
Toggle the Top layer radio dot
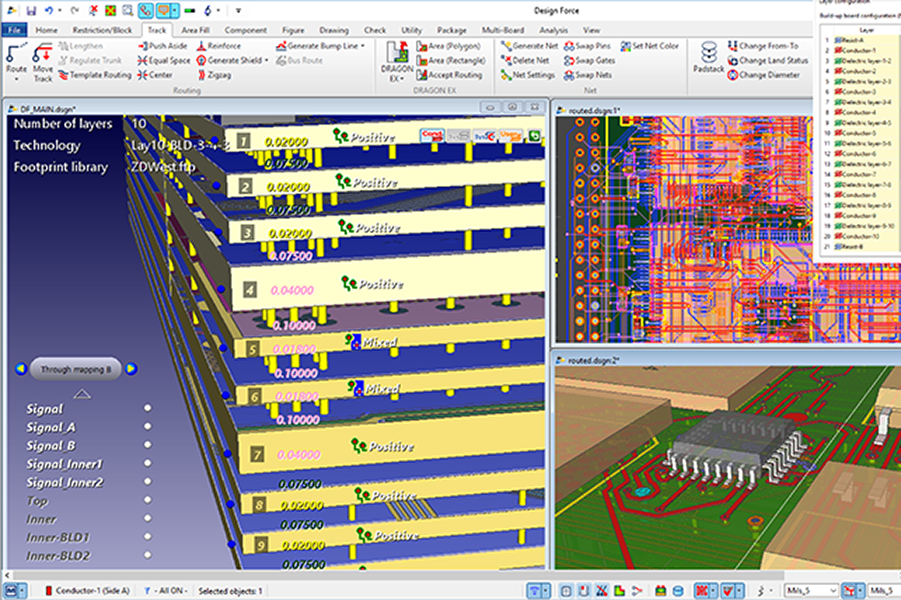click(148, 501)
